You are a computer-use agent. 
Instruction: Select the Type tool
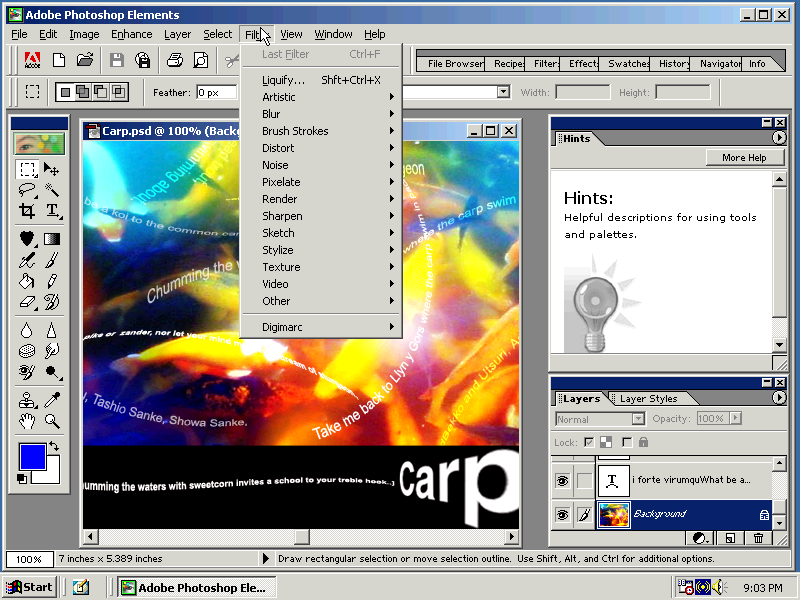point(52,210)
